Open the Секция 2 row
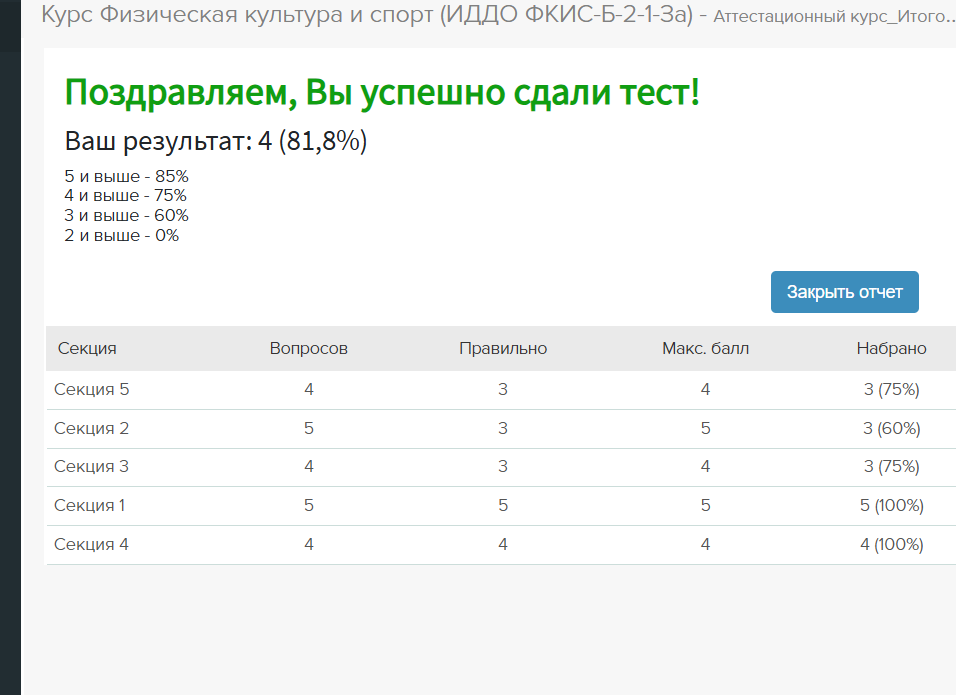This screenshot has width=956, height=695. (501, 429)
